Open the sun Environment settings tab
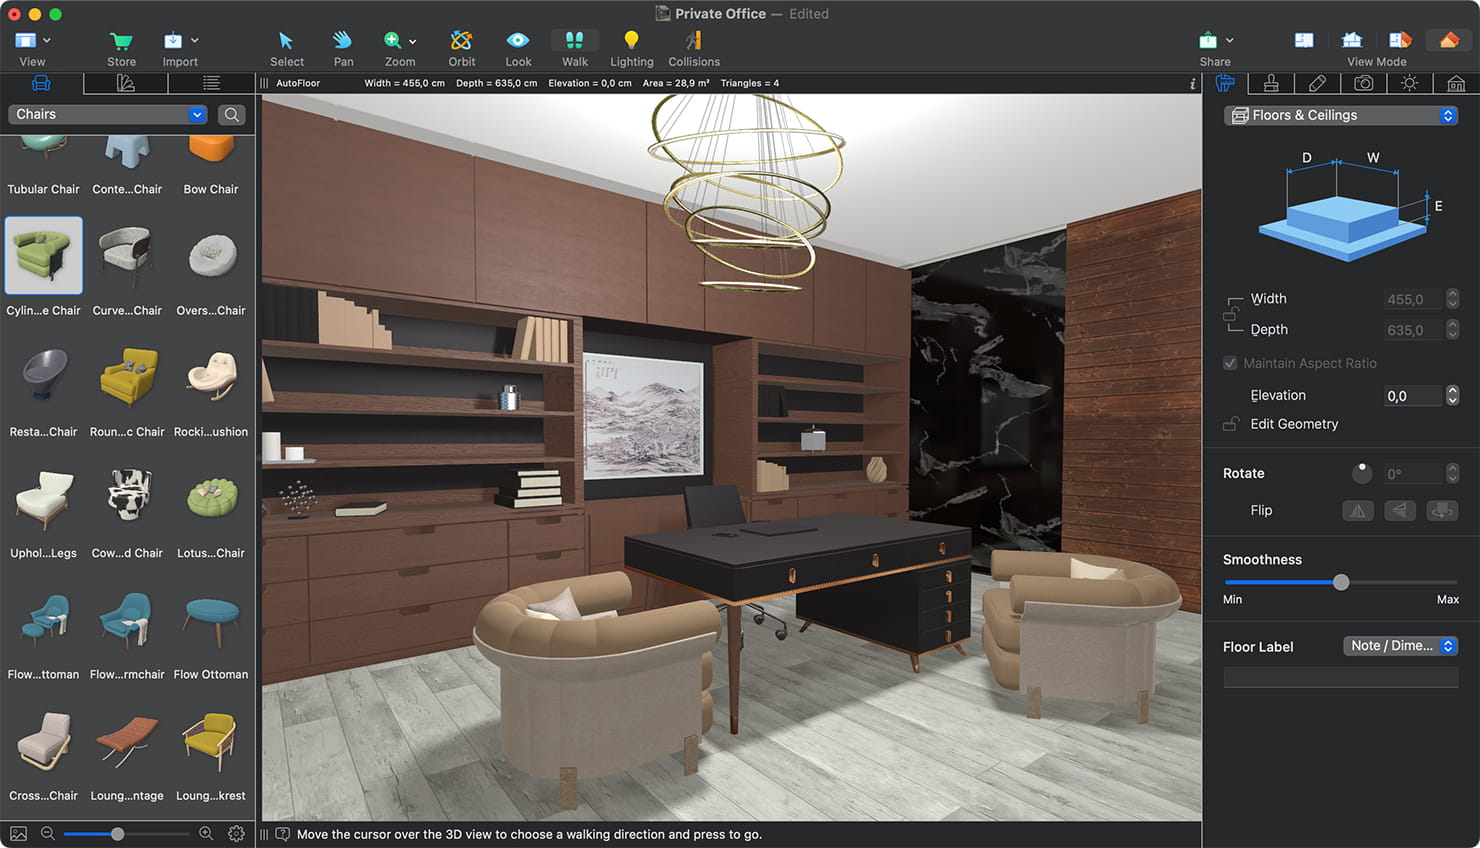 [1409, 83]
